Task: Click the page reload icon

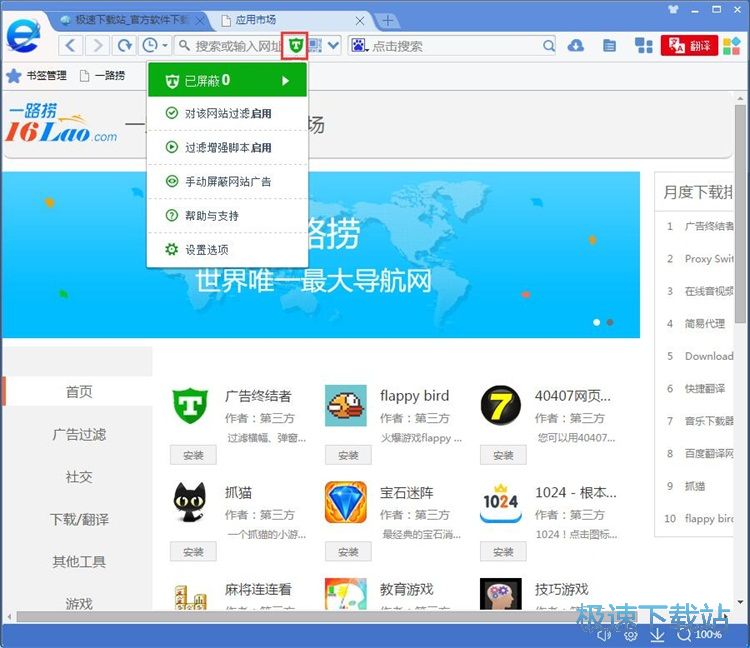Action: 124,45
